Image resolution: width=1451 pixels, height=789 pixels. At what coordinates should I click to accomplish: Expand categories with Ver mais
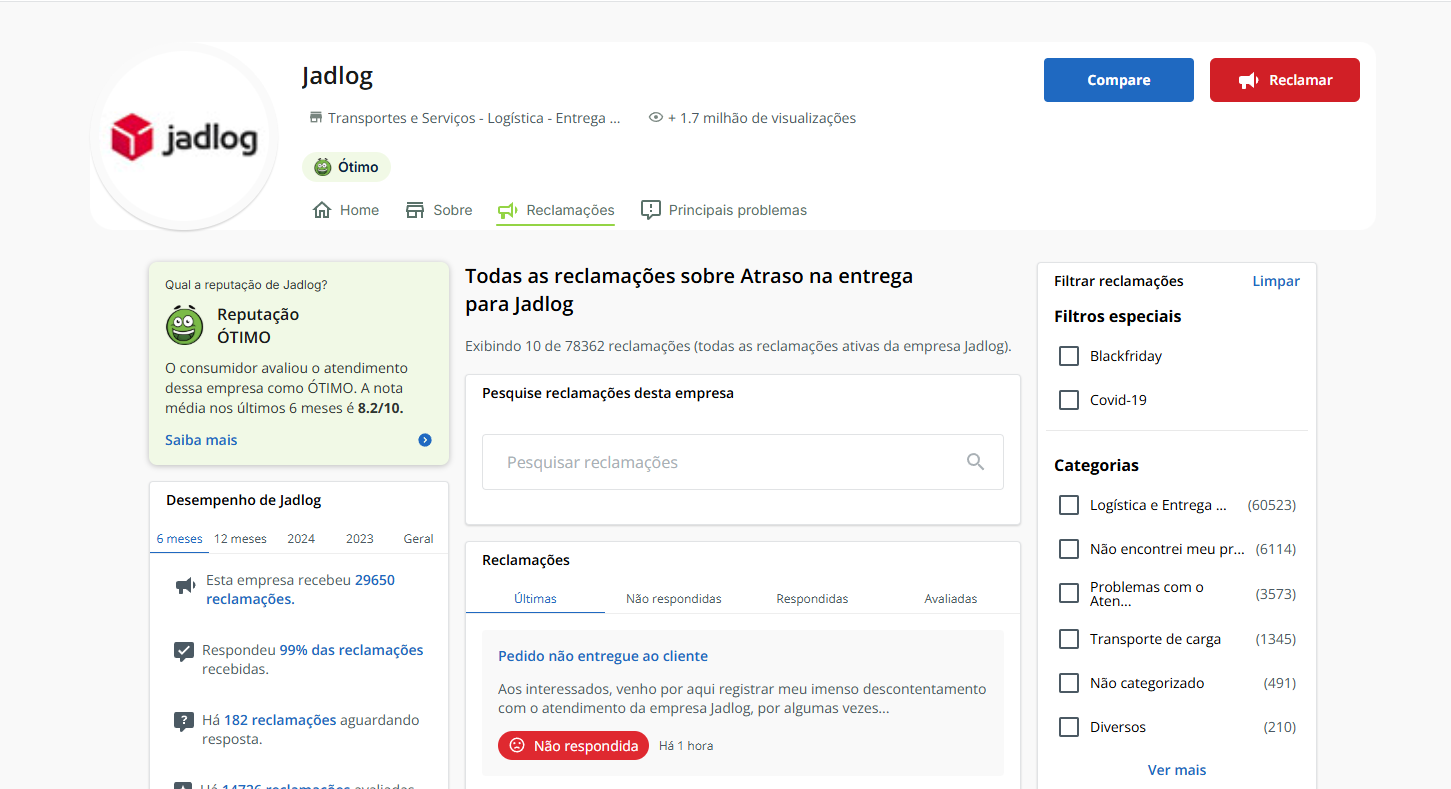[x=1177, y=770]
